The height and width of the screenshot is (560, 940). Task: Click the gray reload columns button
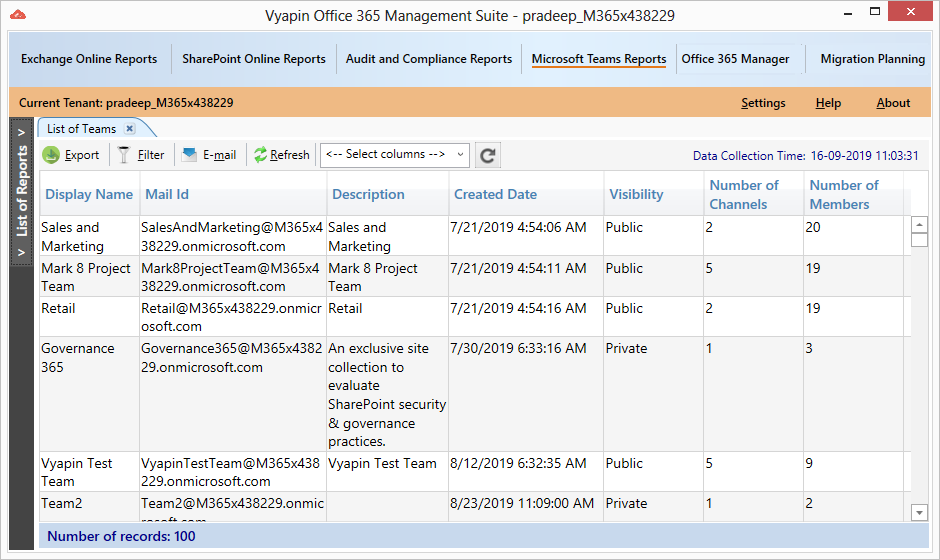[x=487, y=155]
